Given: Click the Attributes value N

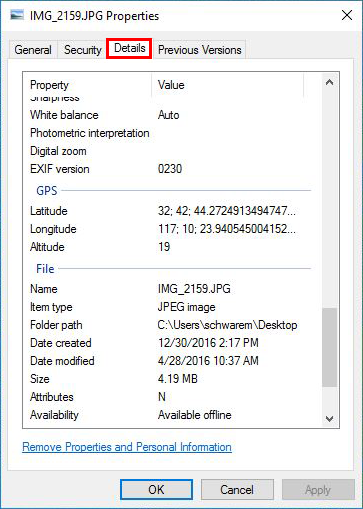Looking at the screenshot, I should (162, 397).
